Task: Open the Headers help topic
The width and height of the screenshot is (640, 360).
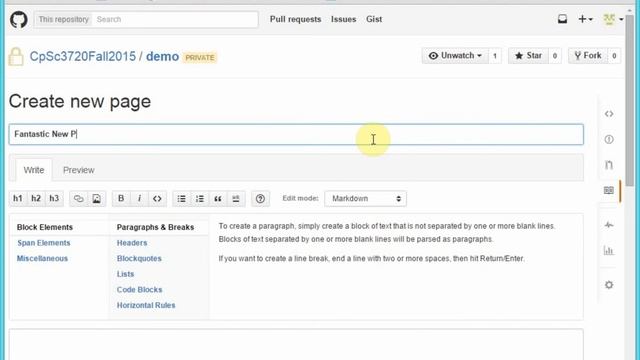Action: pos(132,243)
